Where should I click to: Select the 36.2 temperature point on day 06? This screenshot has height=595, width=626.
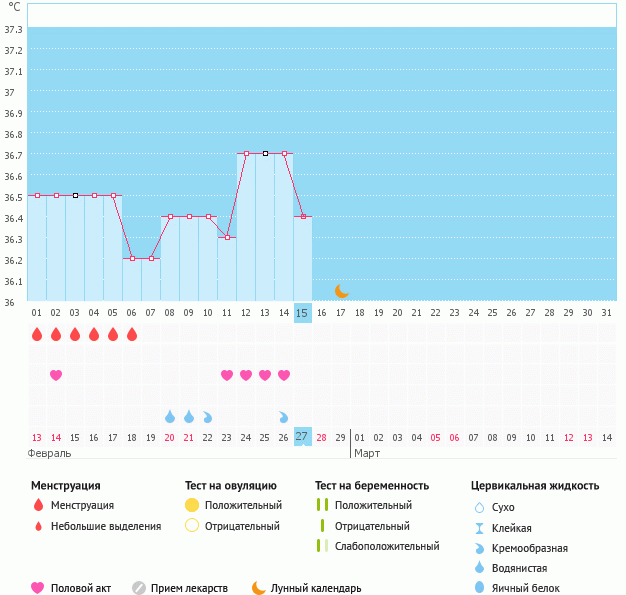point(132,258)
